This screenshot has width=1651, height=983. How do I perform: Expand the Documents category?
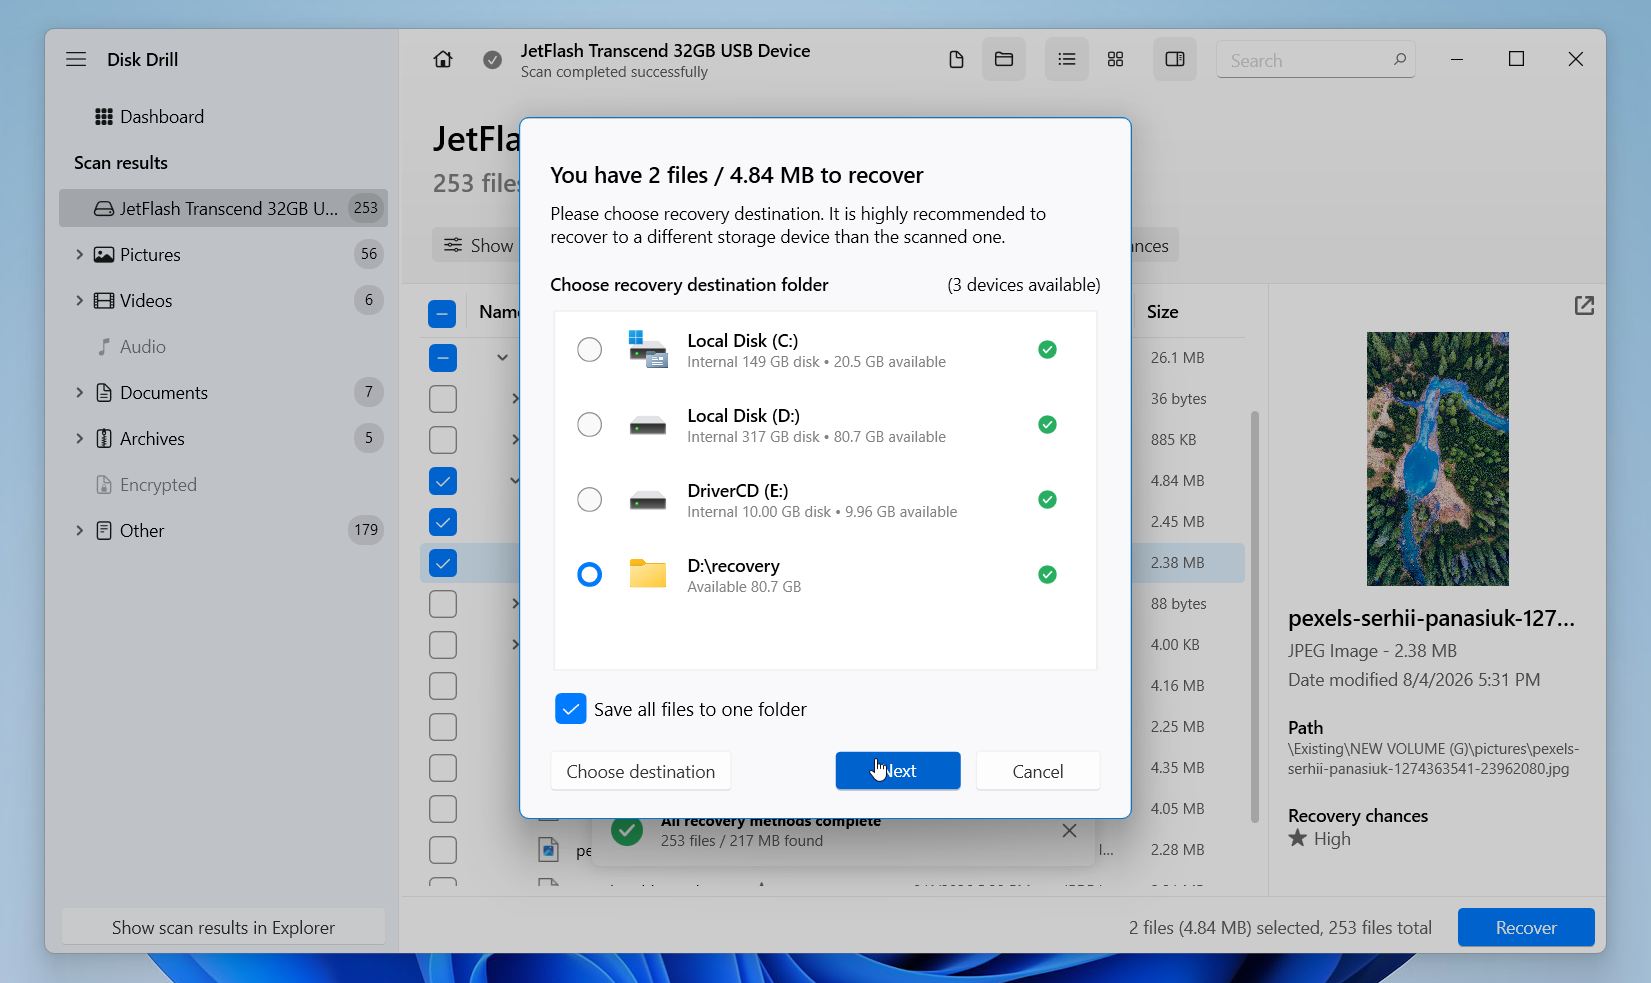(x=79, y=393)
